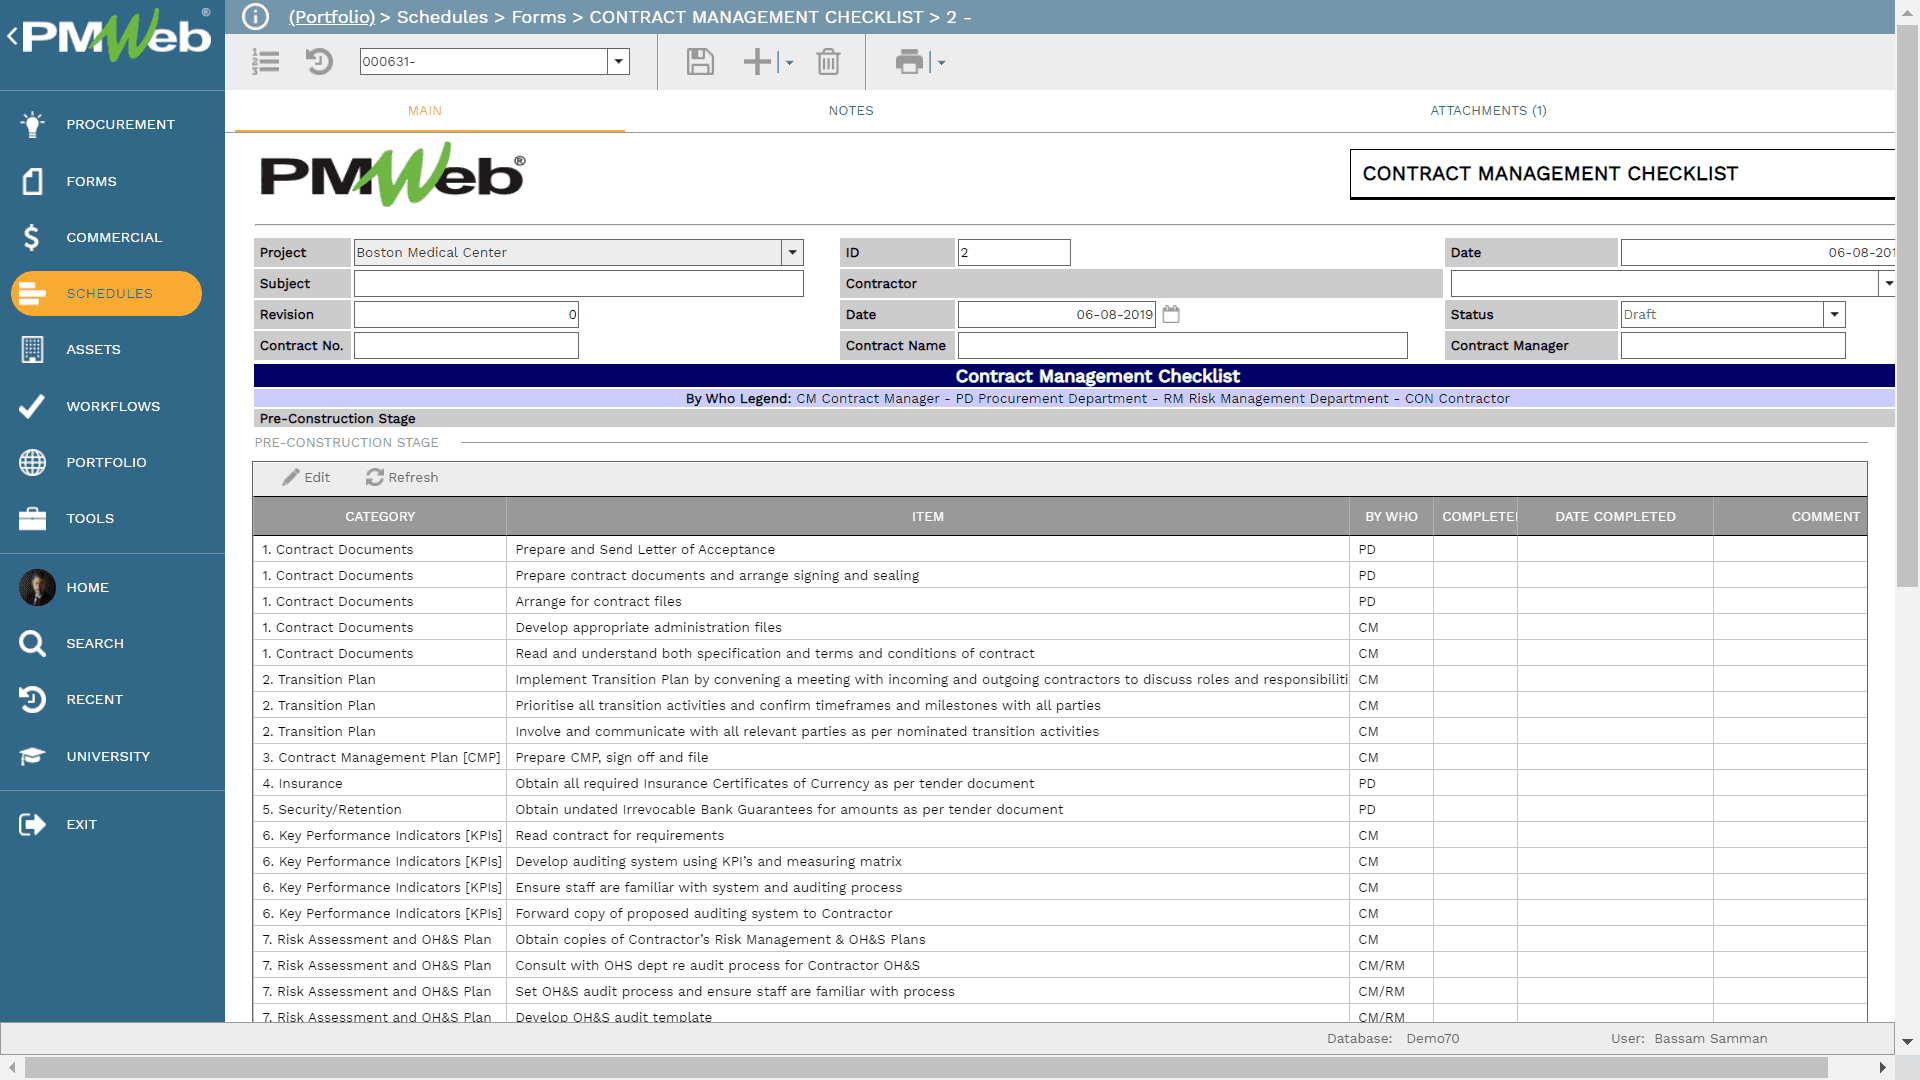Select row Arrange for contract files

click(x=1060, y=601)
